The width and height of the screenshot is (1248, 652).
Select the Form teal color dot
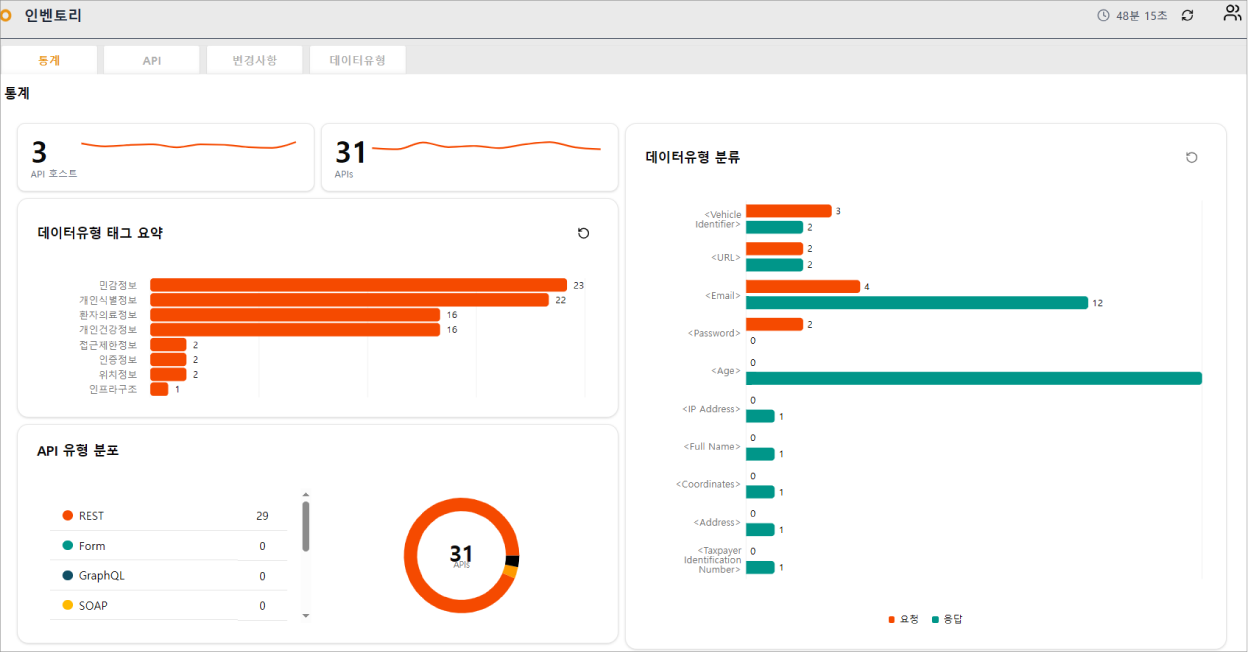click(68, 546)
